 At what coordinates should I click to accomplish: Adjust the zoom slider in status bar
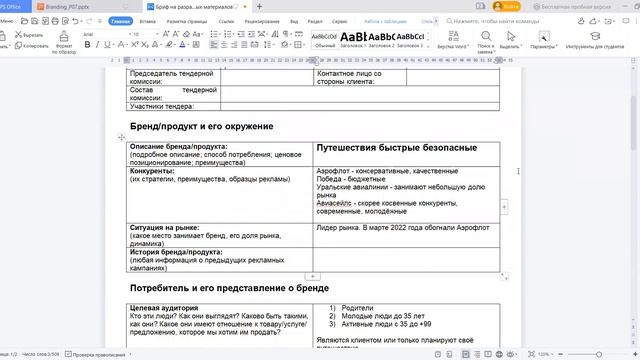click(599, 354)
